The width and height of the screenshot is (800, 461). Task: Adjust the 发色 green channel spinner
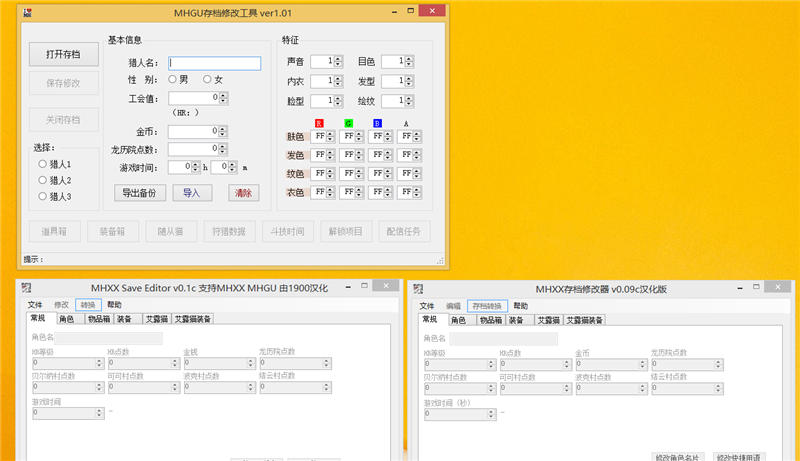359,155
